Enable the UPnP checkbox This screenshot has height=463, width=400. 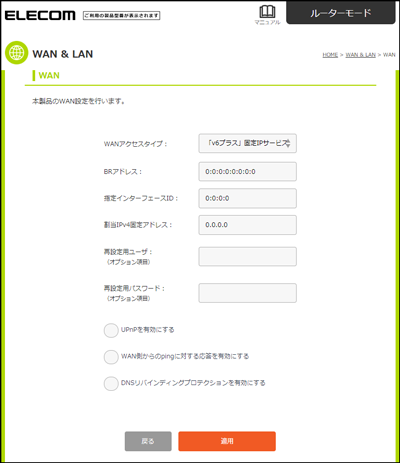pyautogui.click(x=111, y=330)
